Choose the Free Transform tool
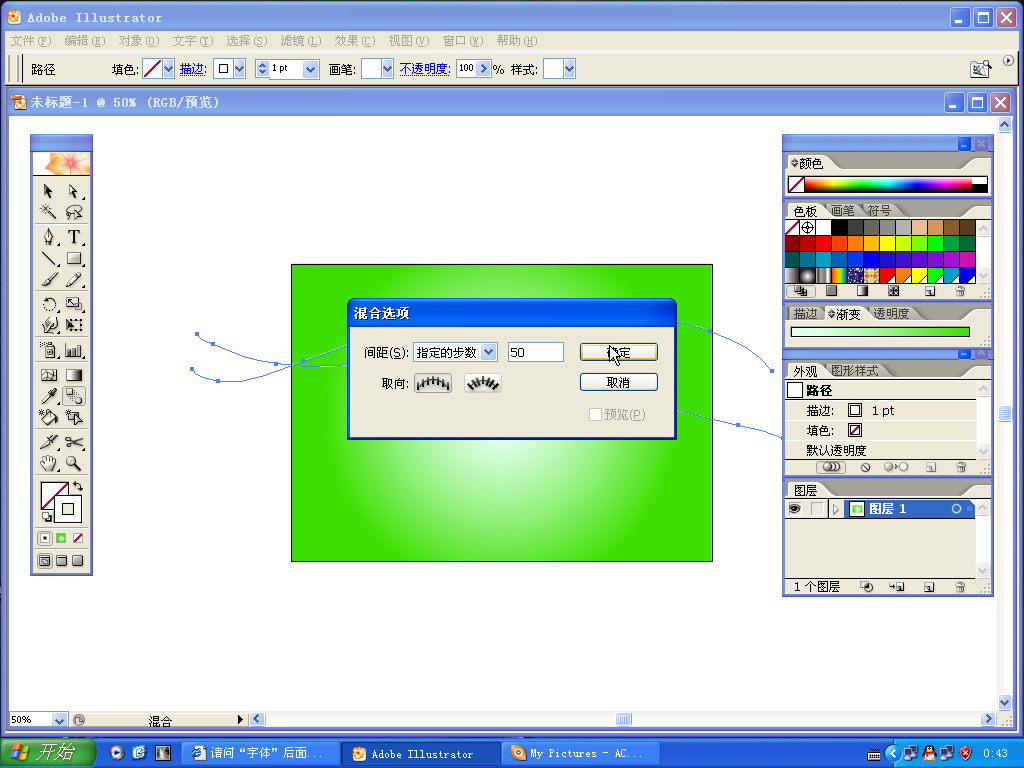Image resolution: width=1024 pixels, height=768 pixels. click(x=73, y=325)
